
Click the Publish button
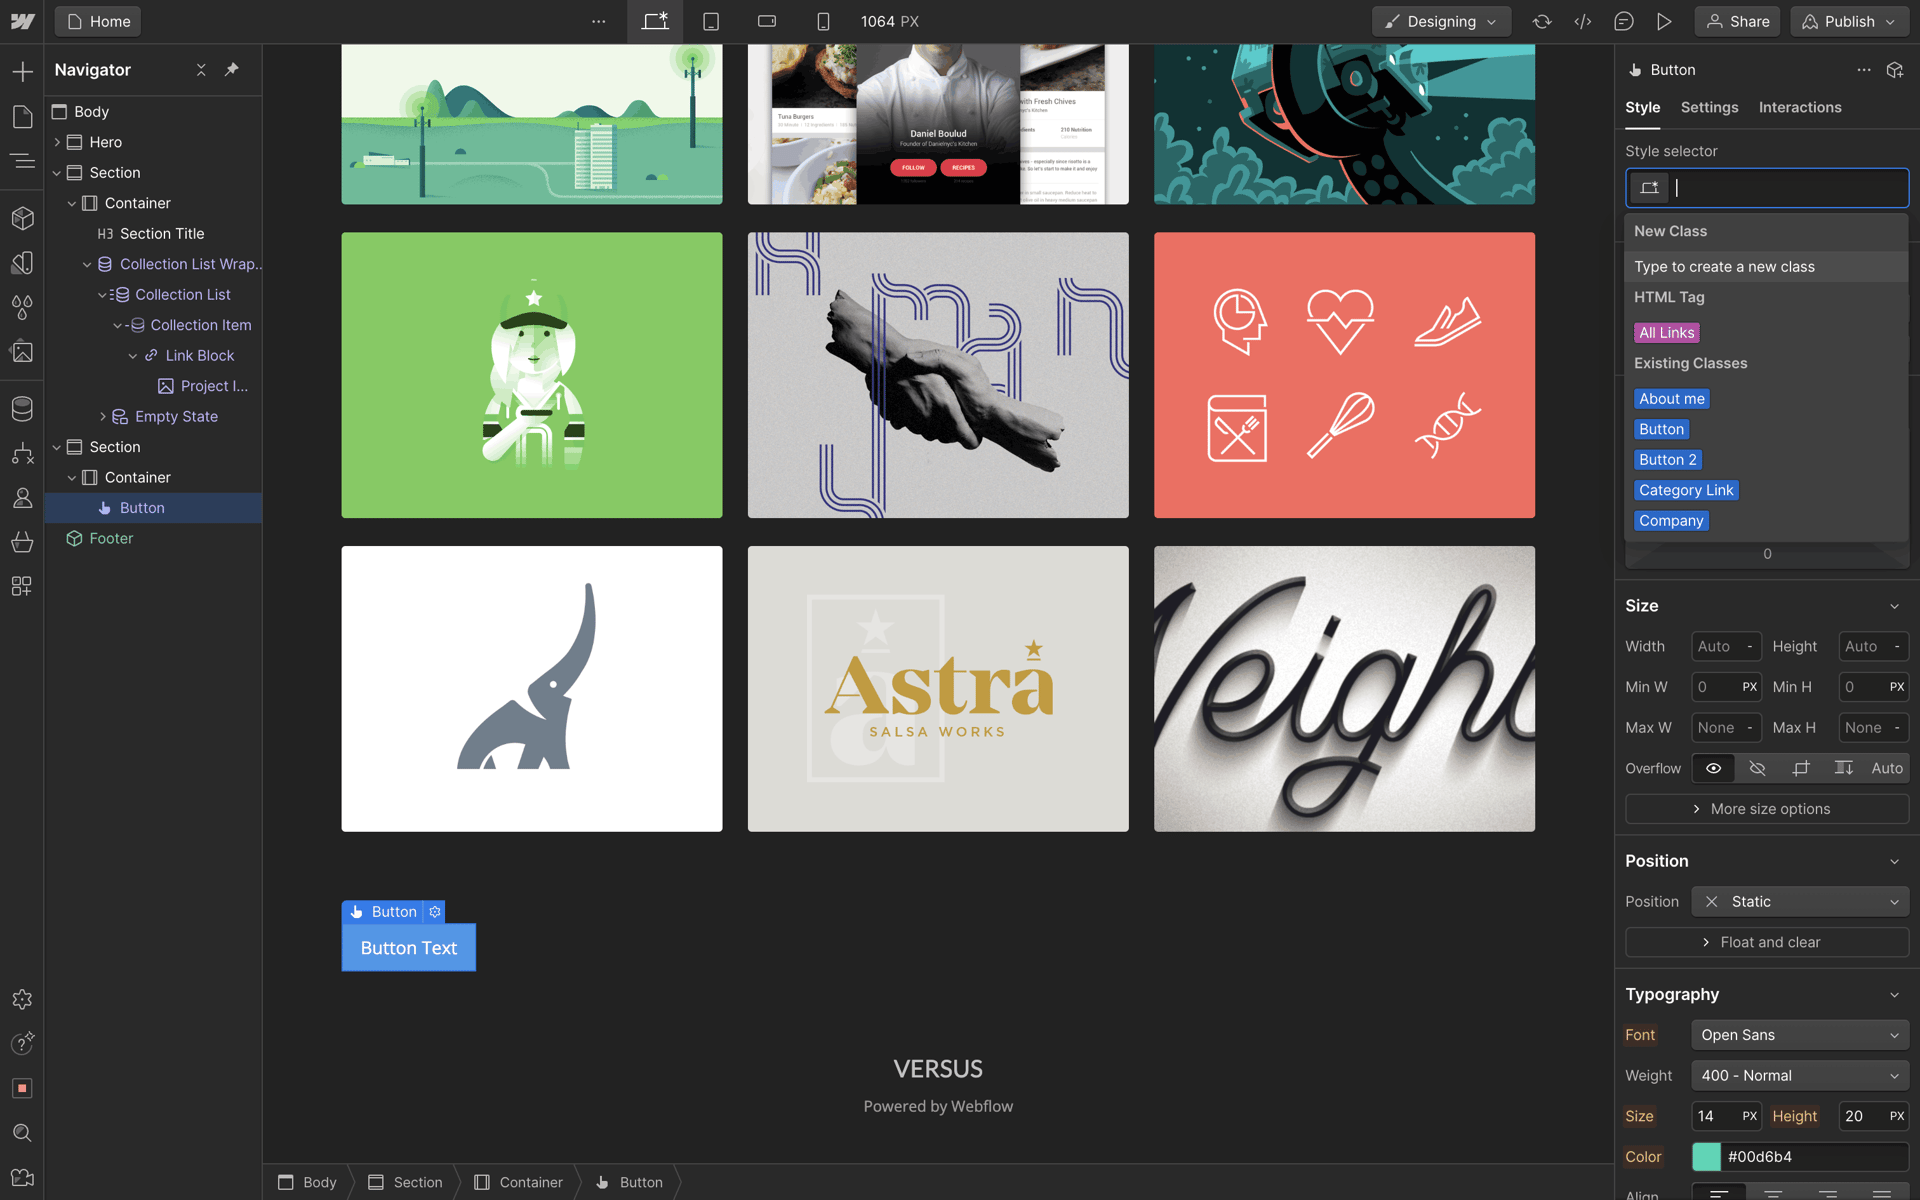pyautogui.click(x=1850, y=21)
